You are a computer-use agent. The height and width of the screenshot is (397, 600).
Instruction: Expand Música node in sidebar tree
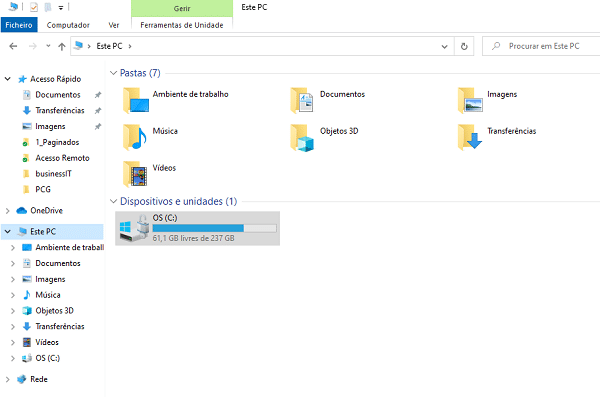[13, 295]
